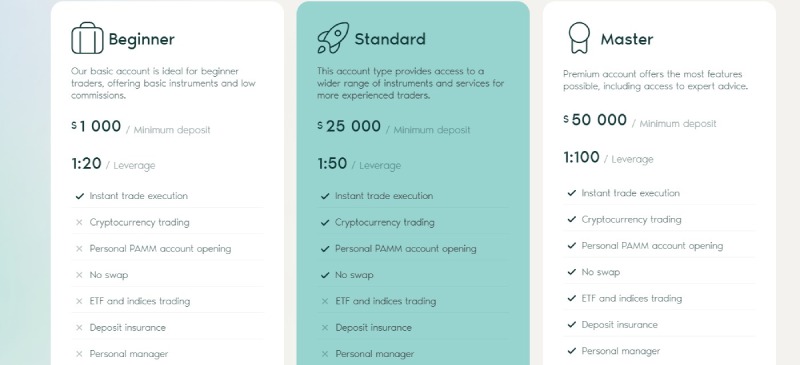Image resolution: width=800 pixels, height=365 pixels.
Task: Click X mark beside Standard Deposit insurance
Action: tap(325, 328)
